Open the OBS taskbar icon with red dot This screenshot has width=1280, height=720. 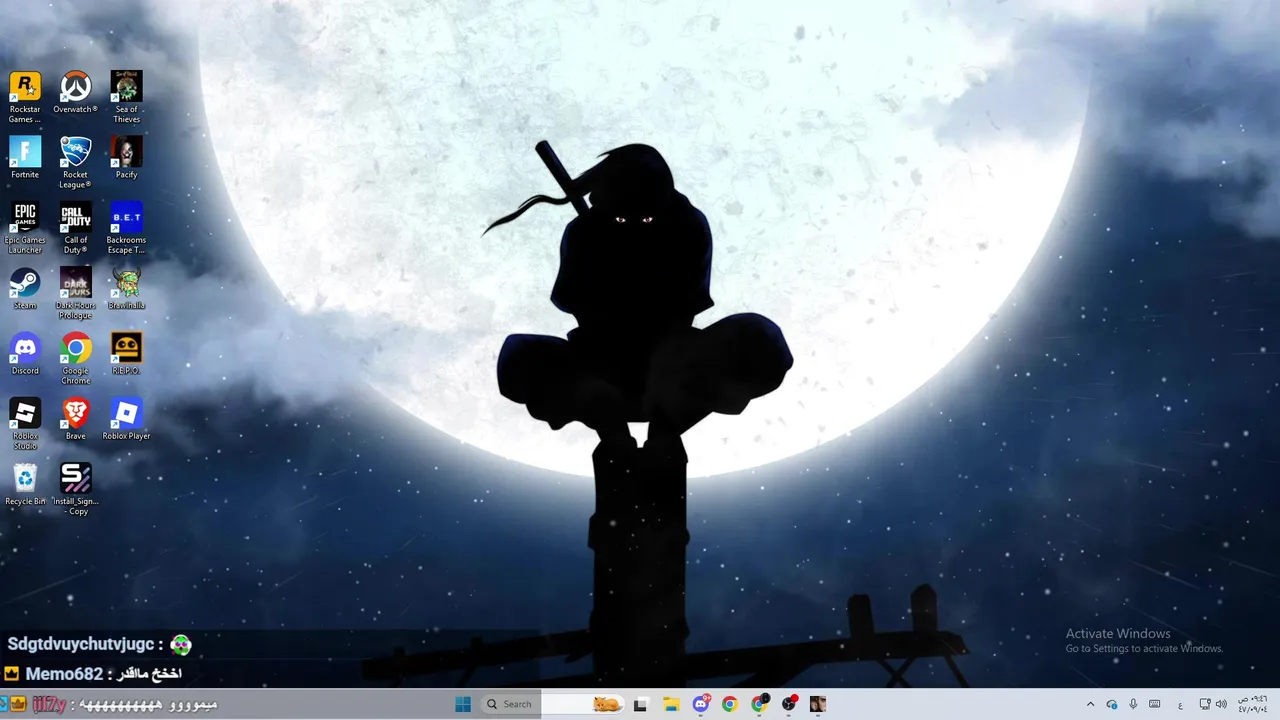789,704
